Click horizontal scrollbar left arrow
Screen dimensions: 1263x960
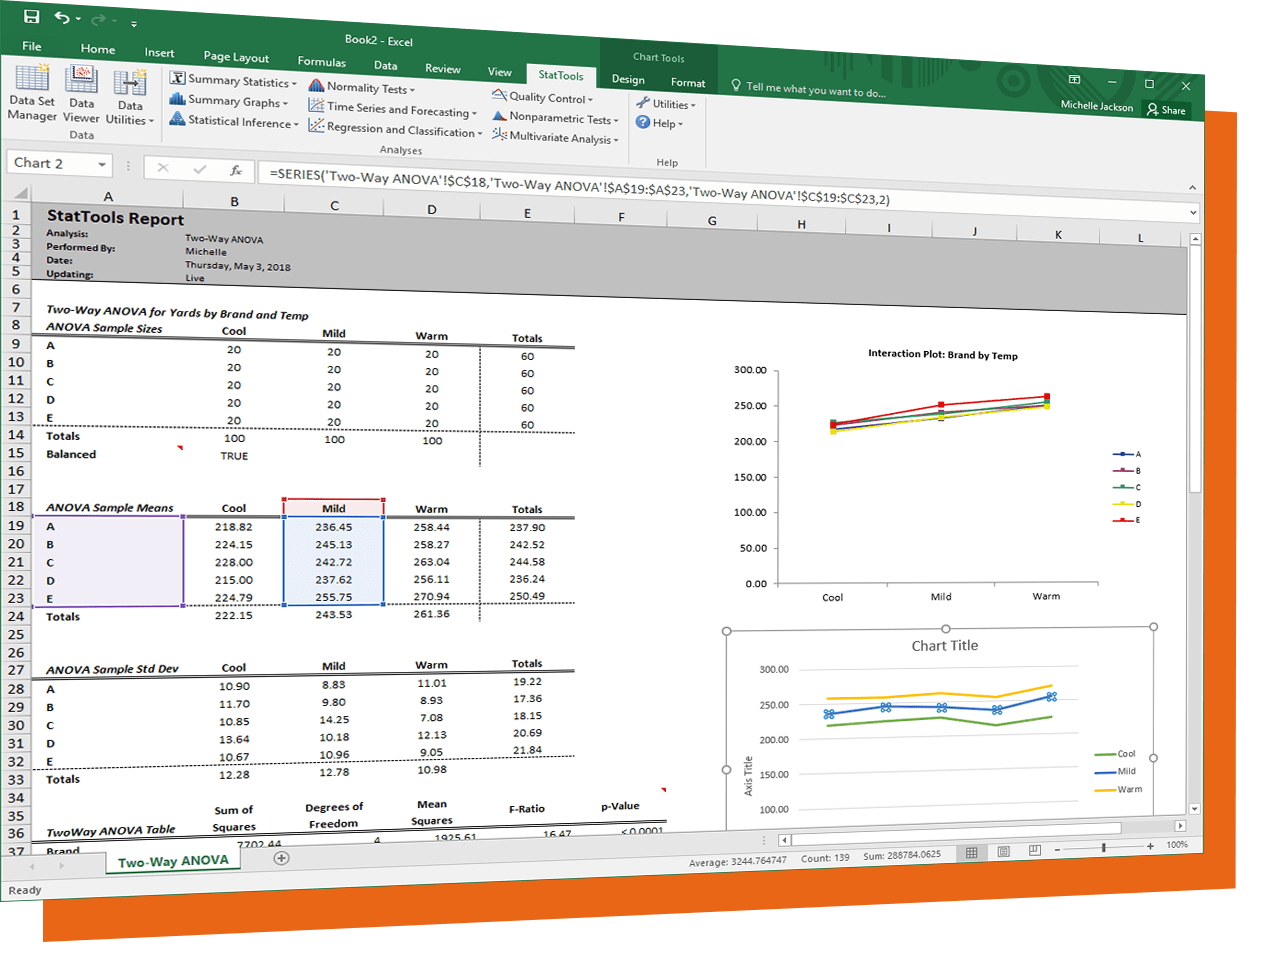(784, 840)
